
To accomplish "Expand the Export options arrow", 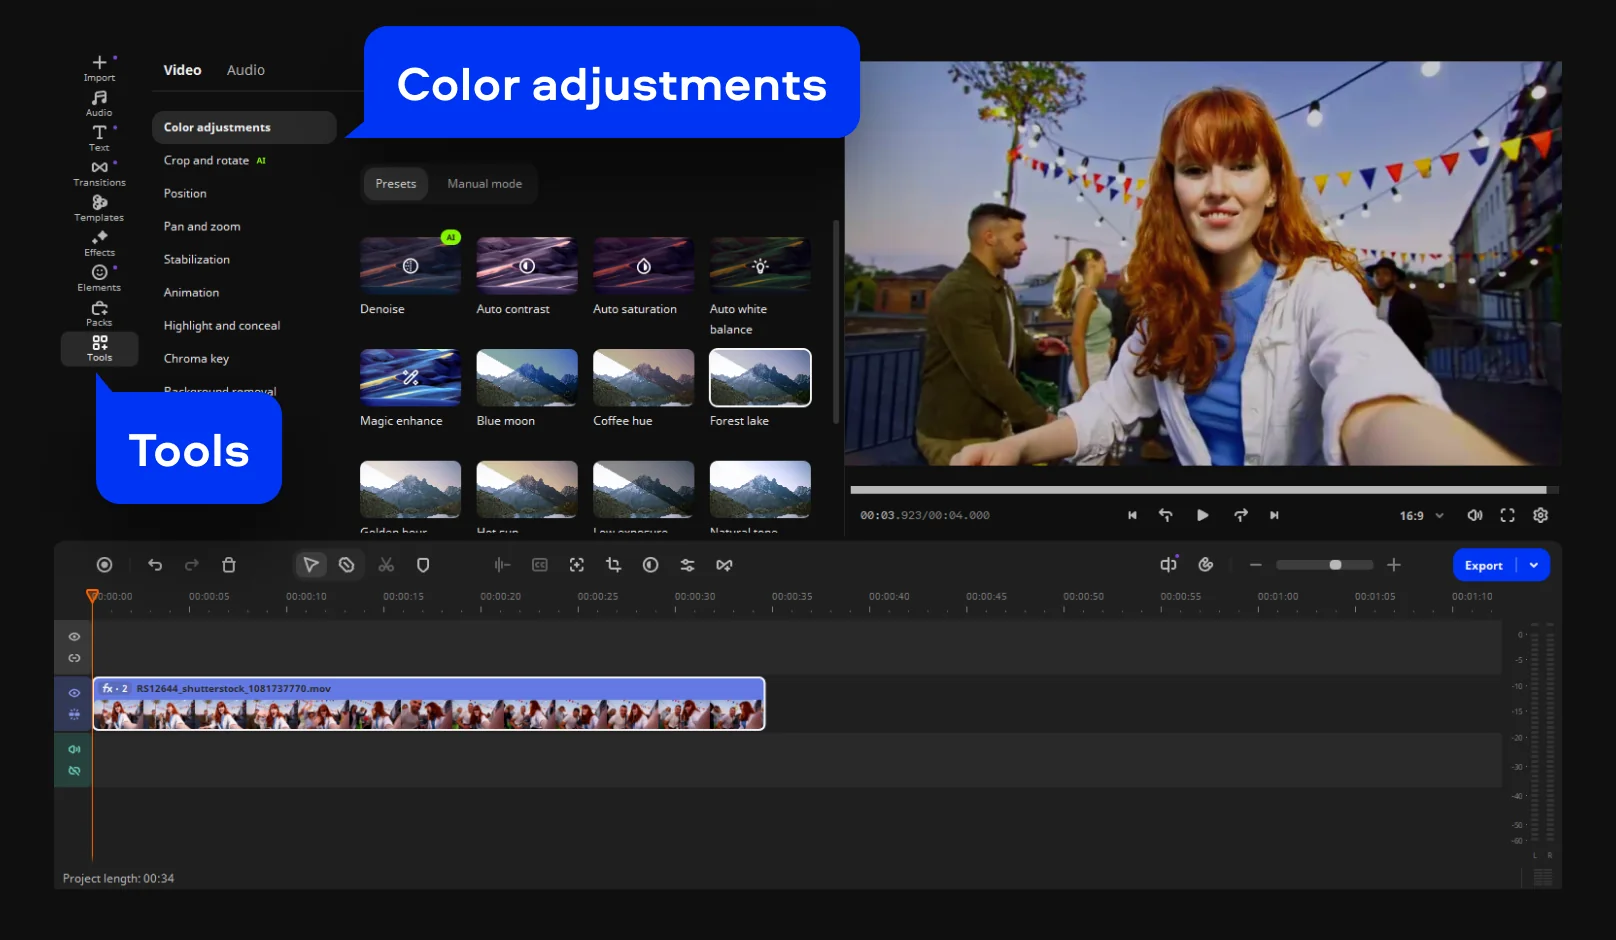I will tap(1534, 565).
